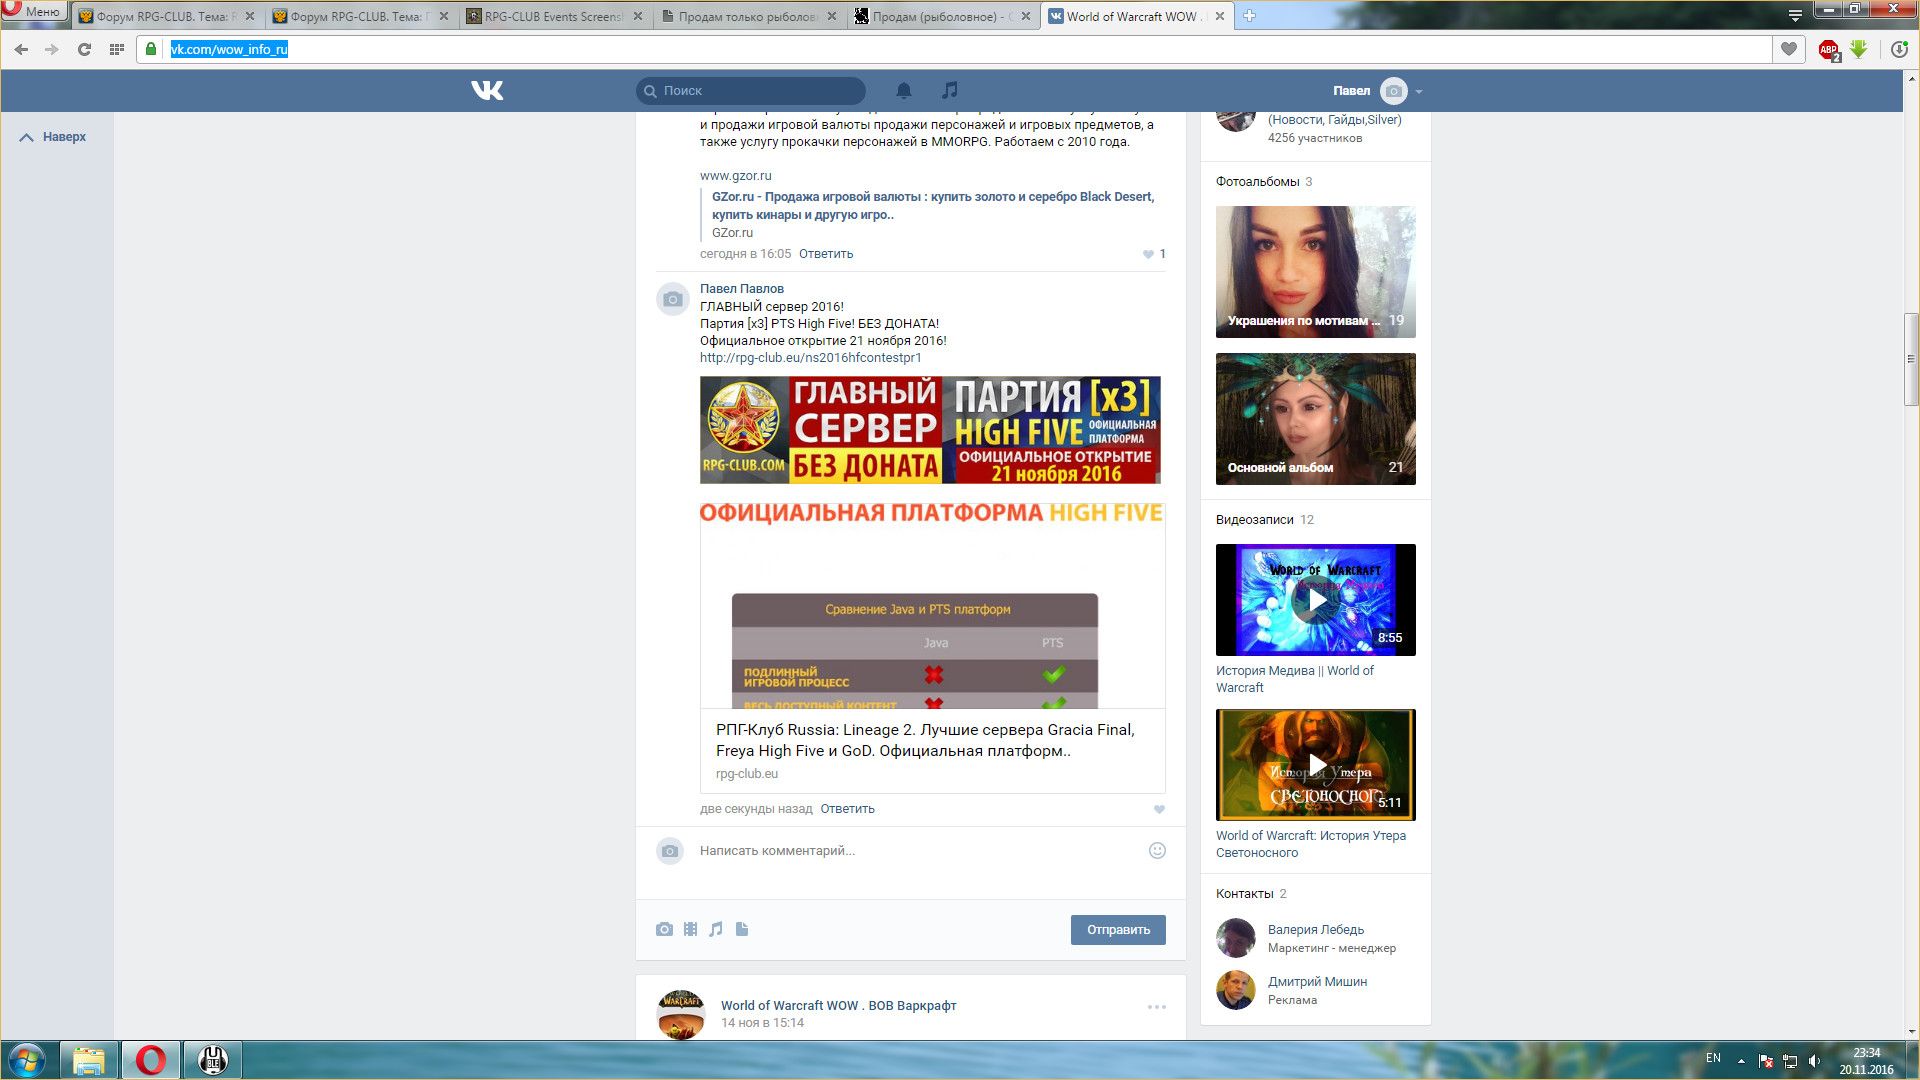
Task: Attach a video using film icon
Action: click(690, 930)
